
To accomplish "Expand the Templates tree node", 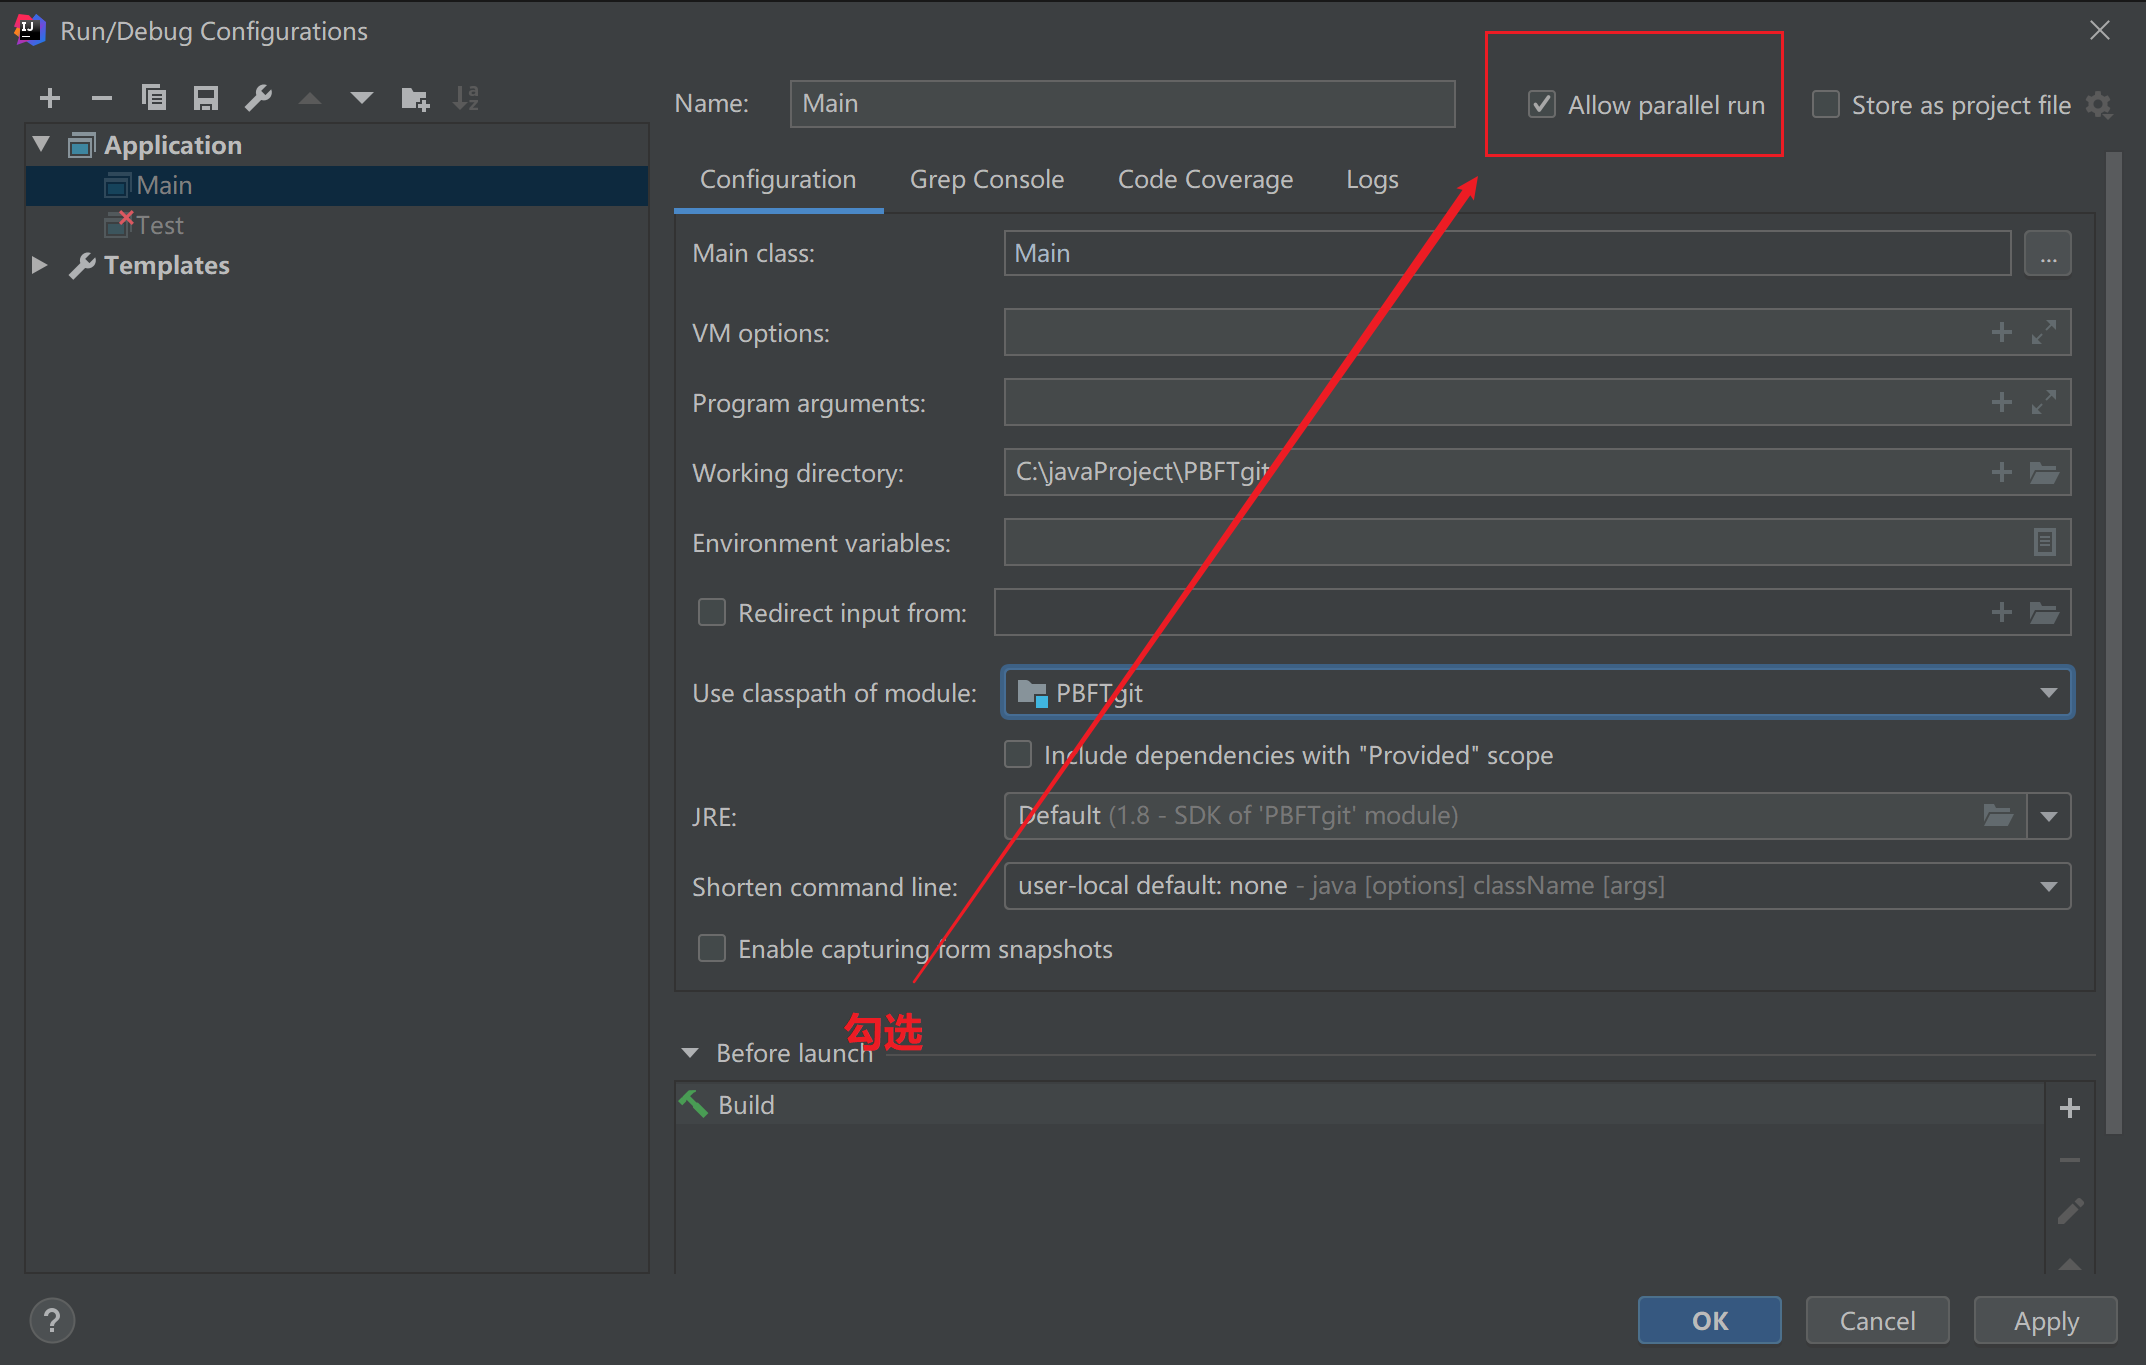I will (x=40, y=265).
